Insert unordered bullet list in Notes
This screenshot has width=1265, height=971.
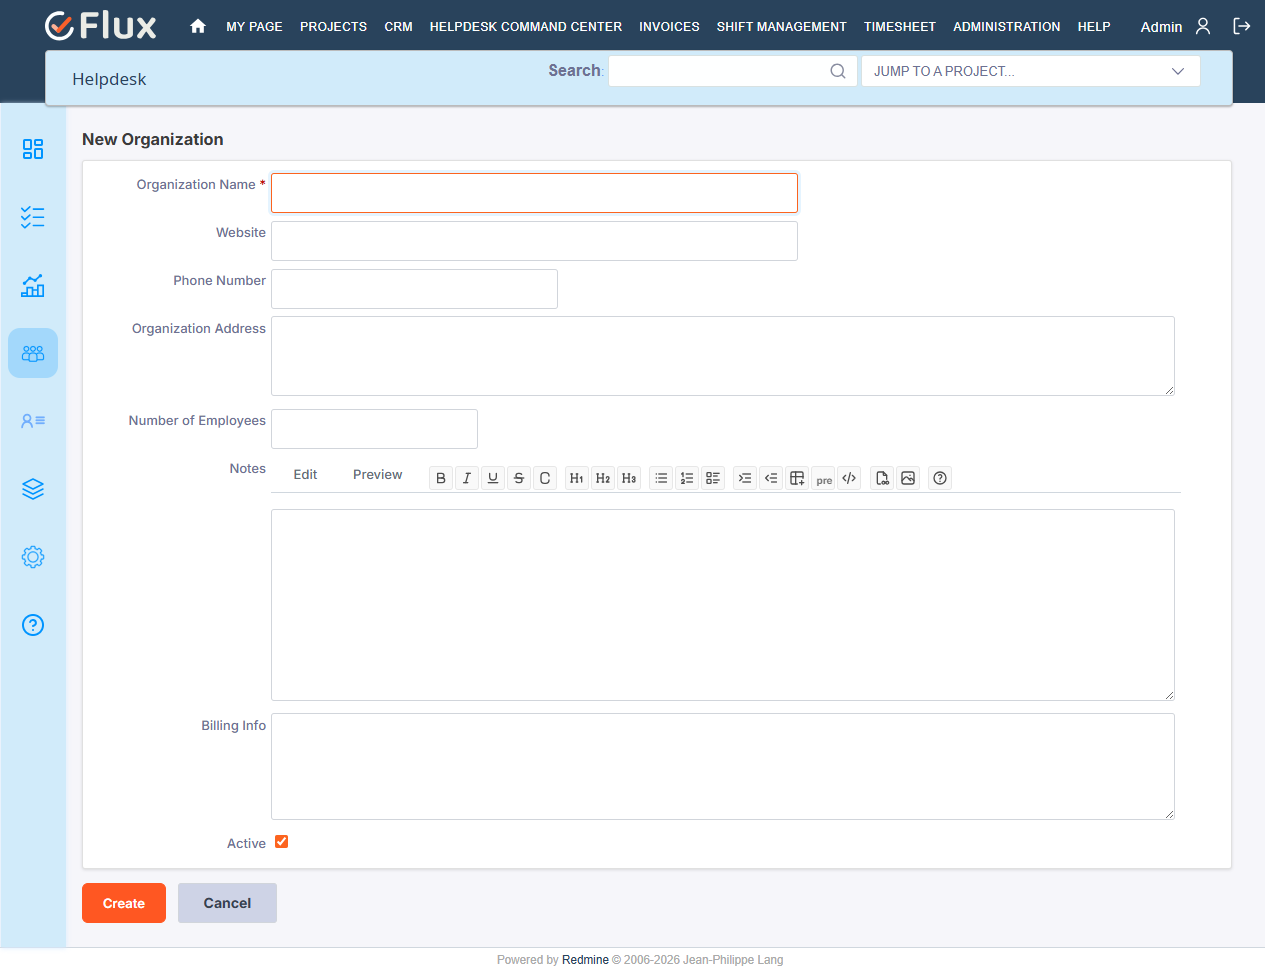(661, 478)
